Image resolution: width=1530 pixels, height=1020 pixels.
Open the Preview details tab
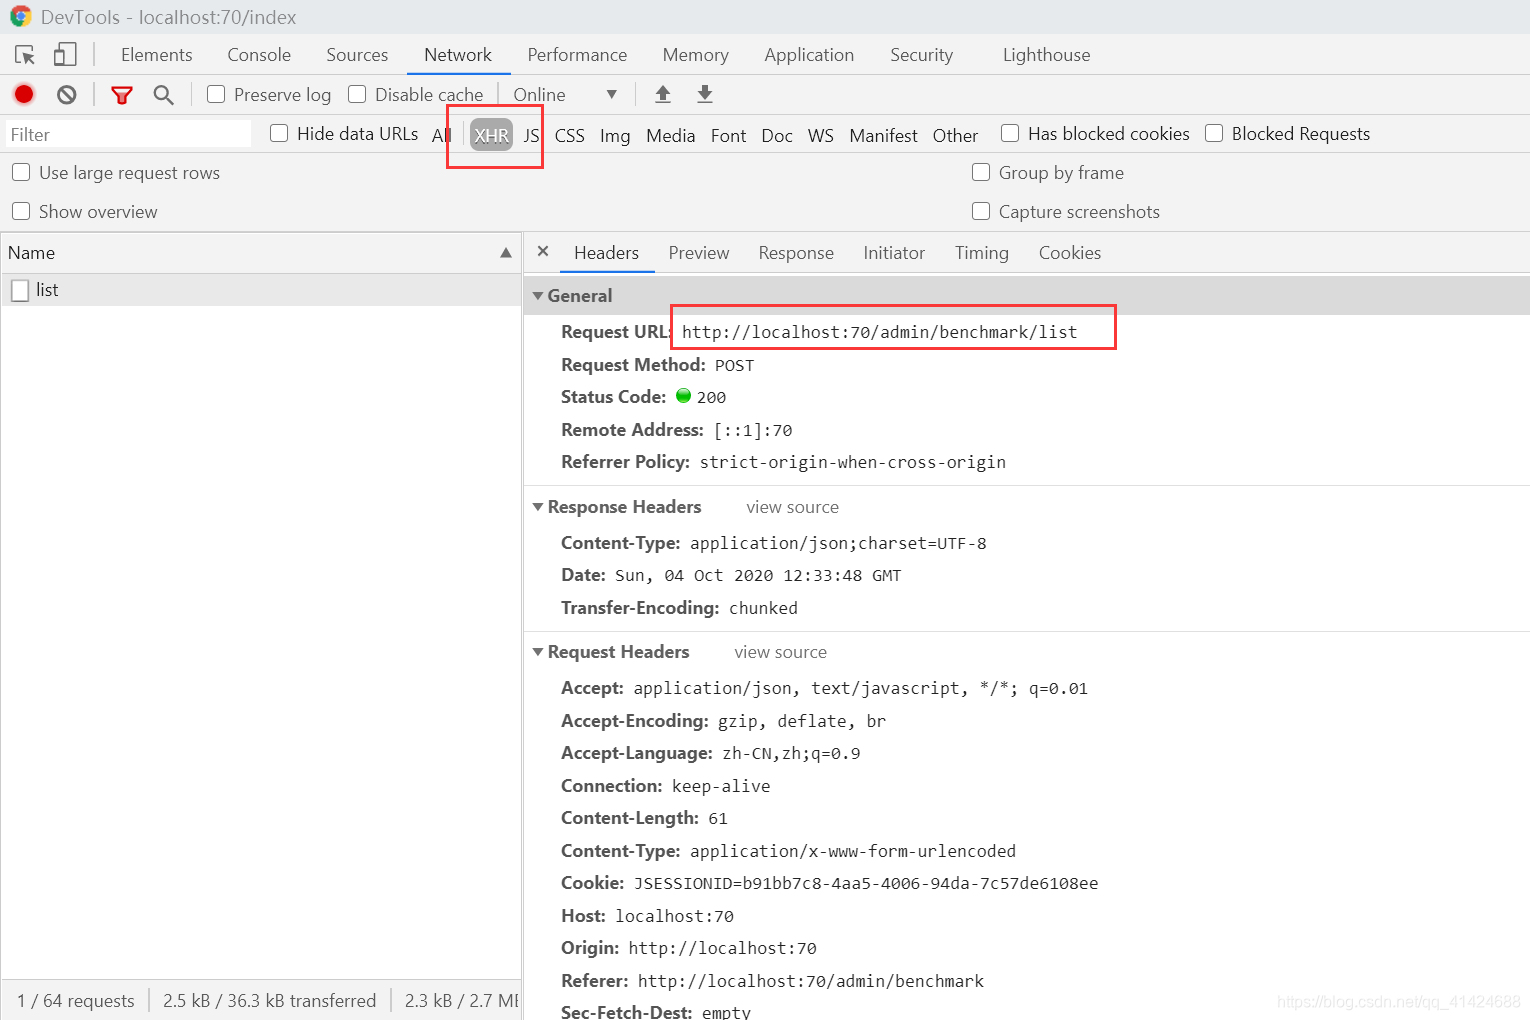coord(699,253)
